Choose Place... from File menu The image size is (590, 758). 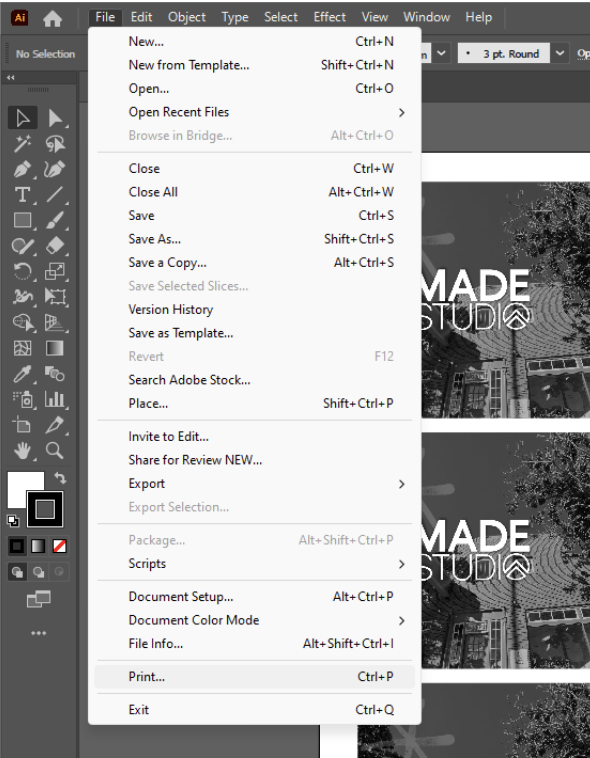tap(254, 403)
